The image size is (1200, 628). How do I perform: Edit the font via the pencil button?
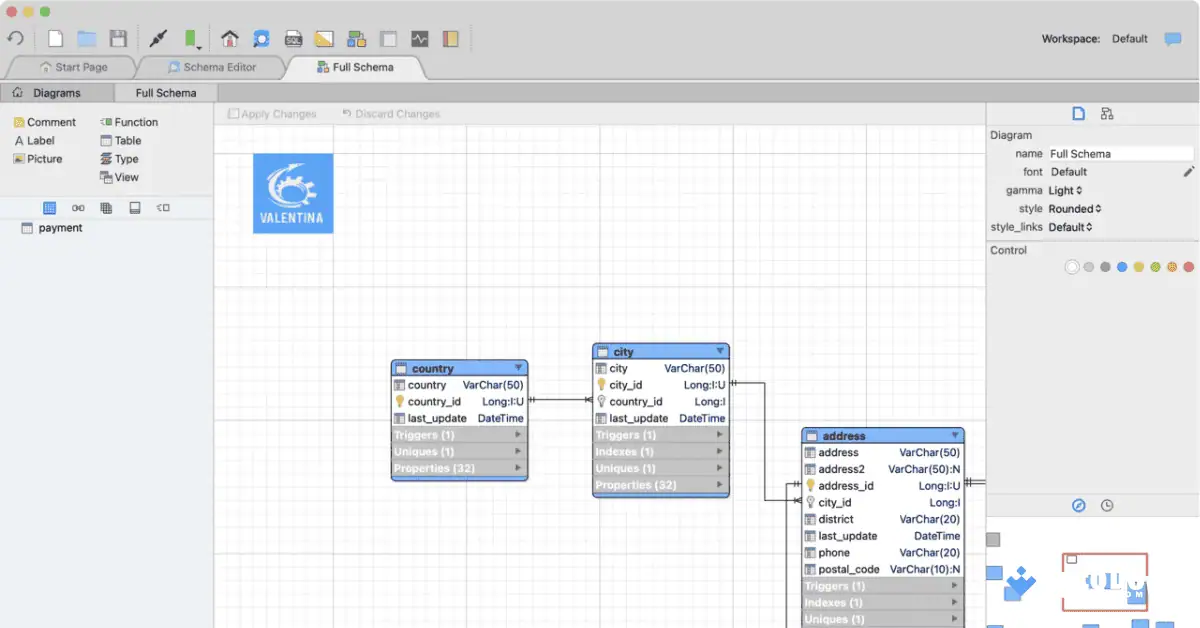pyautogui.click(x=1188, y=171)
